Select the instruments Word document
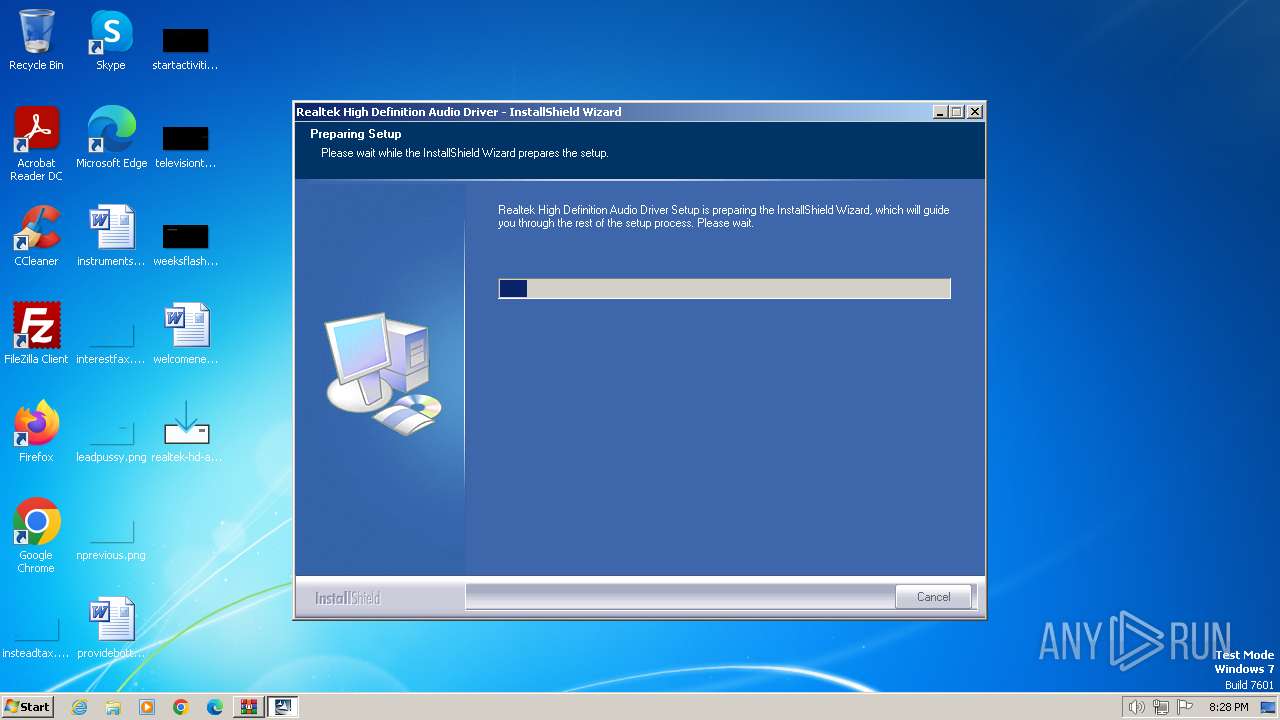The image size is (1280, 720). (111, 236)
